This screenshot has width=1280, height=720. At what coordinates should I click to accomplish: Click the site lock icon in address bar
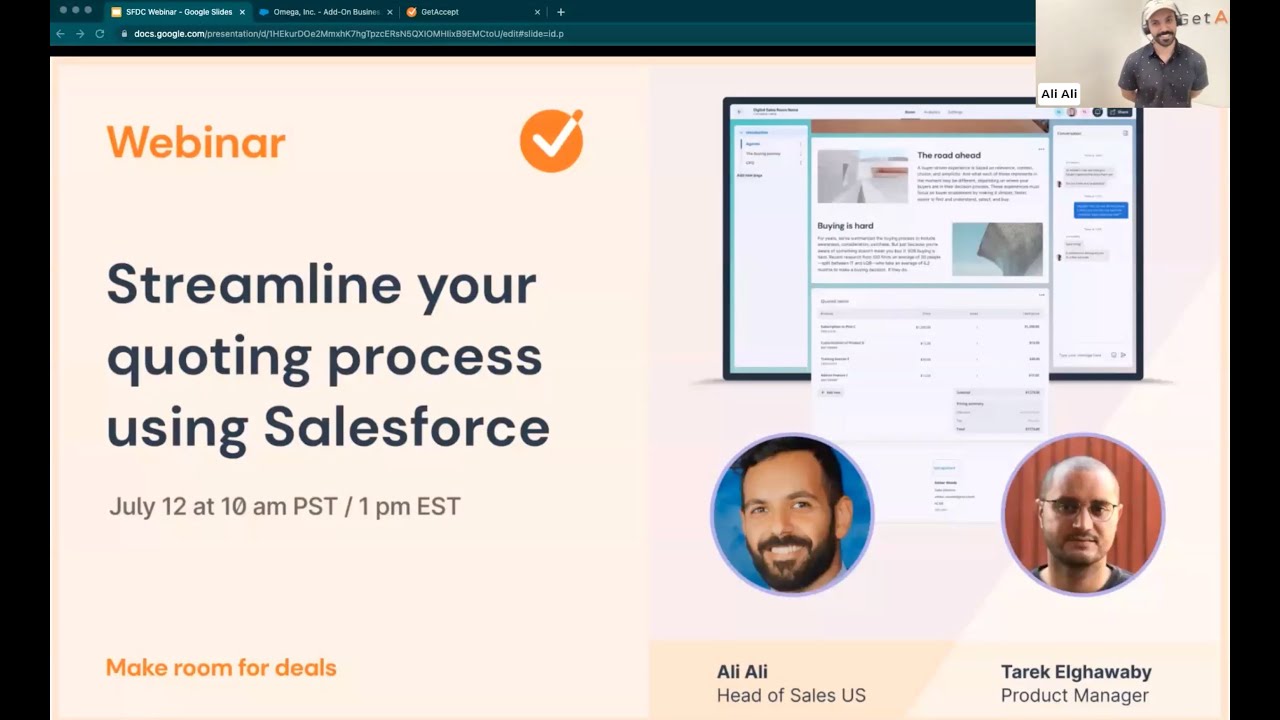pyautogui.click(x=124, y=33)
